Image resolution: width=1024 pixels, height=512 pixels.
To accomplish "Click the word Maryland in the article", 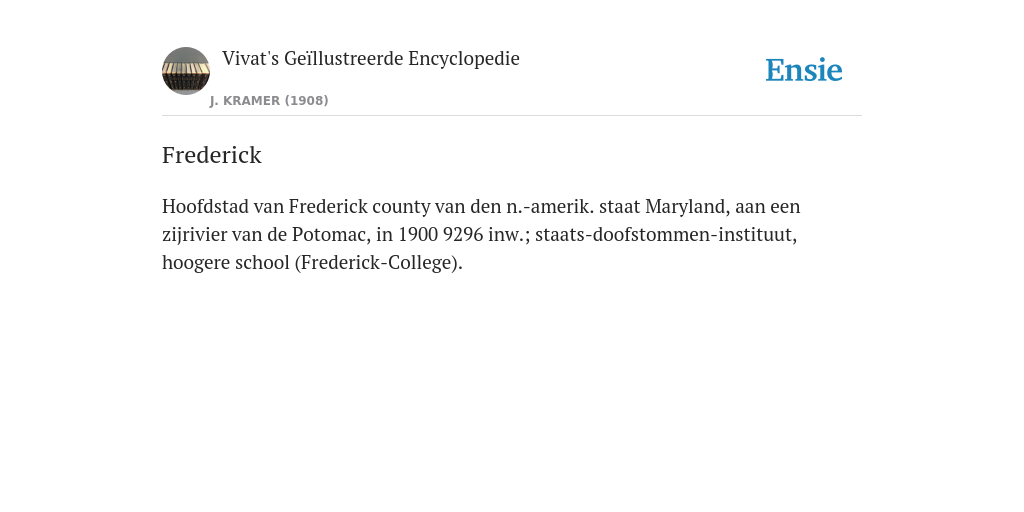I will 688,208.
